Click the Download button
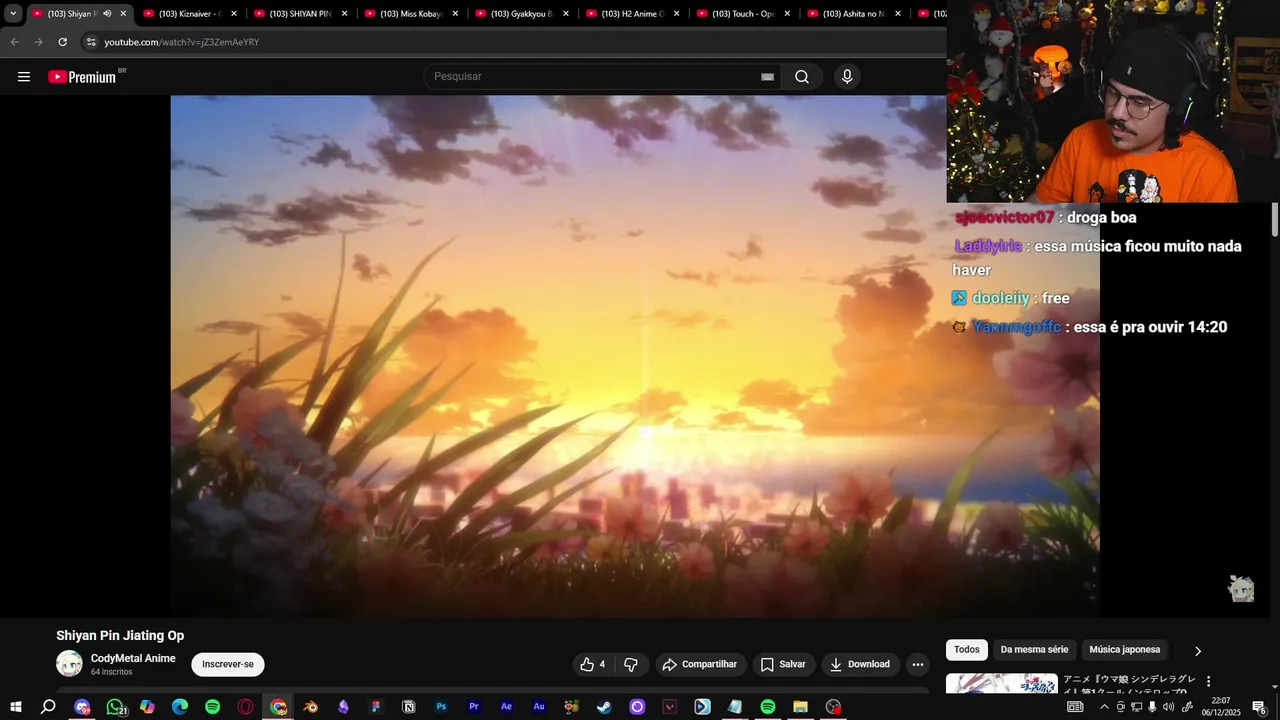The image size is (1280, 720). tap(860, 664)
